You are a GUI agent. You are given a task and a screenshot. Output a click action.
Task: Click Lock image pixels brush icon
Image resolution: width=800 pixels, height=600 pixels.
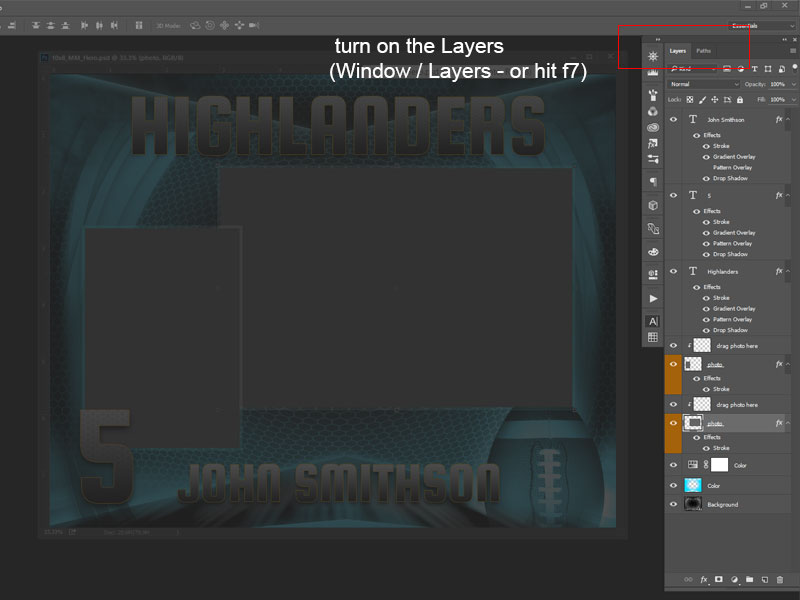point(703,99)
